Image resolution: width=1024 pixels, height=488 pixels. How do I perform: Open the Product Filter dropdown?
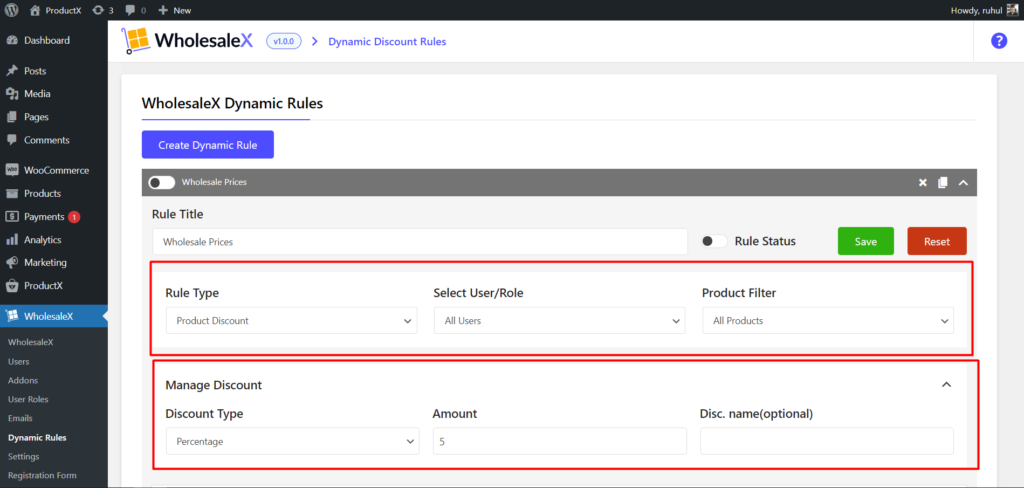tap(828, 321)
